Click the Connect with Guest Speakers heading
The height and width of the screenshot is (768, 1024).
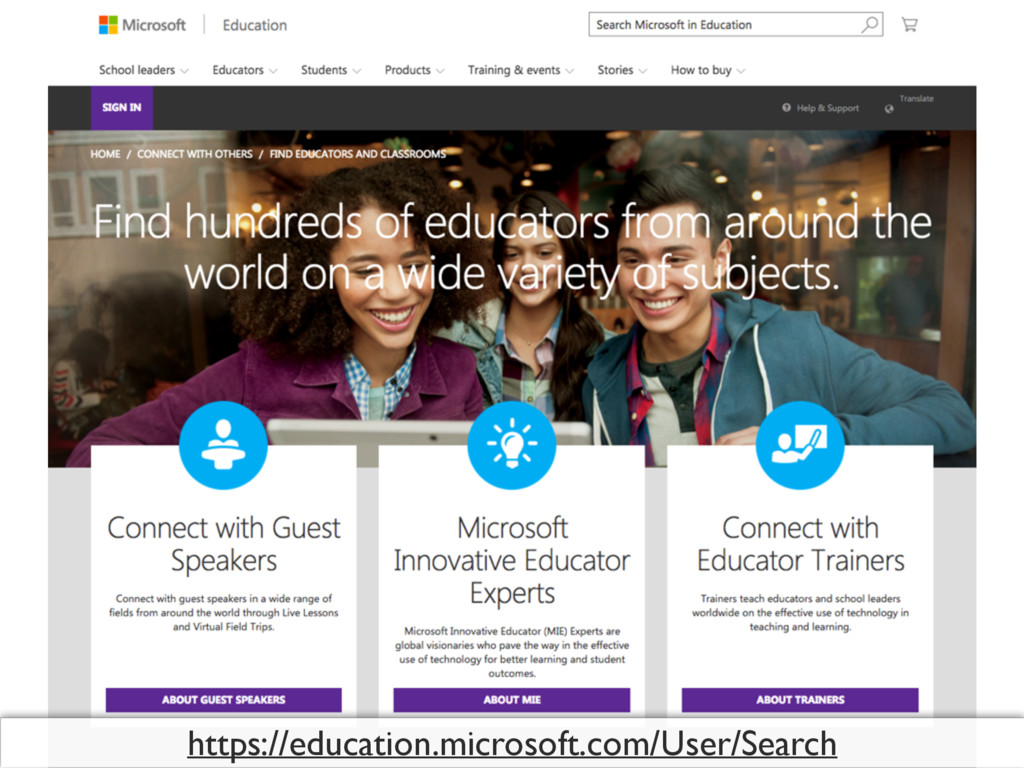point(223,544)
